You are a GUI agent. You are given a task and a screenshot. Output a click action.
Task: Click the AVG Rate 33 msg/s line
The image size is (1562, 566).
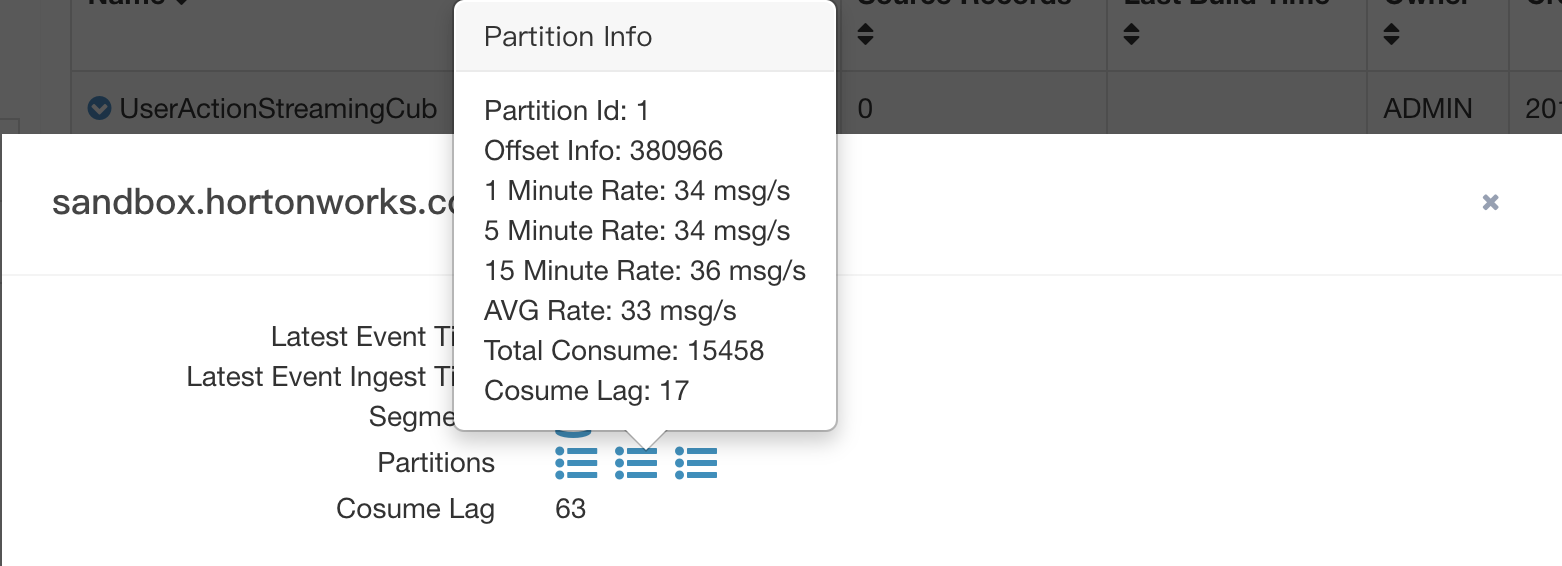tap(610, 311)
